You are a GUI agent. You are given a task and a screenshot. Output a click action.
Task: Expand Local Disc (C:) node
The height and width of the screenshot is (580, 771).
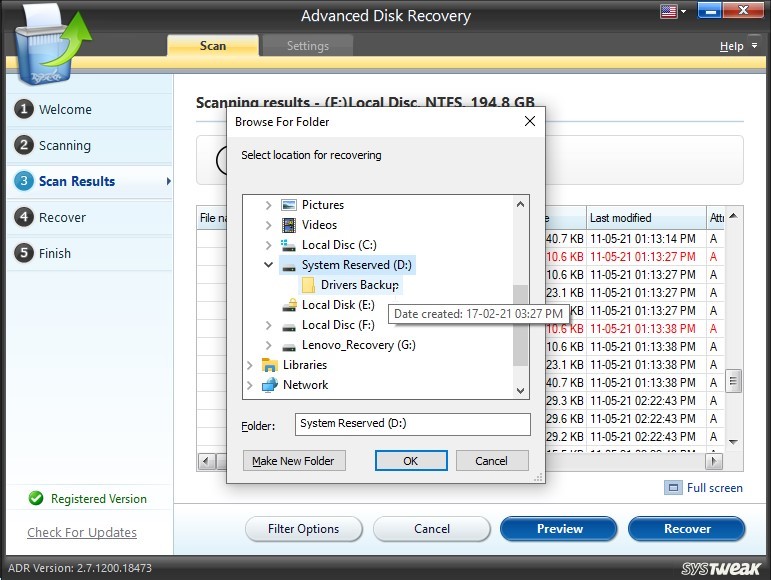268,245
